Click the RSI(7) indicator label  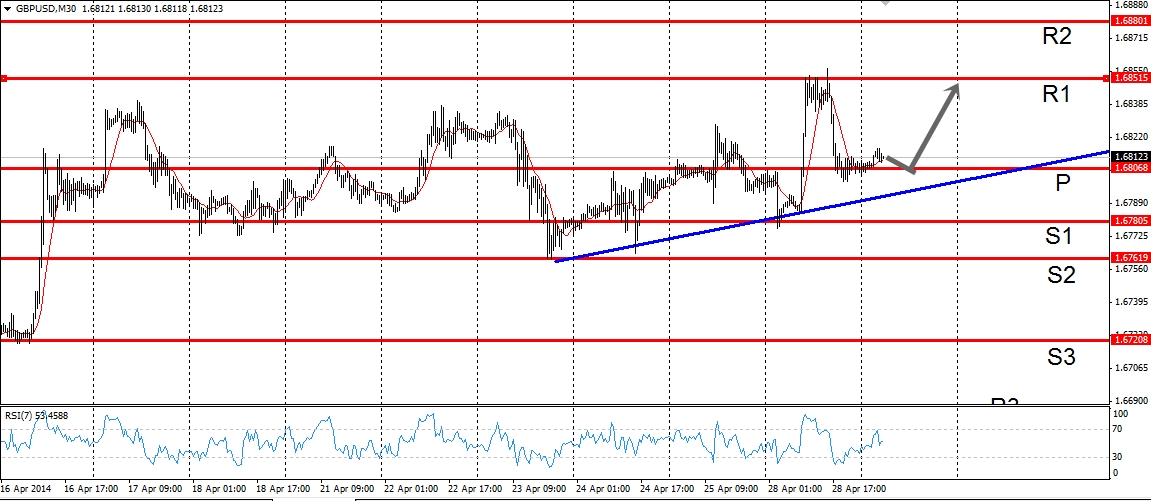(36, 415)
